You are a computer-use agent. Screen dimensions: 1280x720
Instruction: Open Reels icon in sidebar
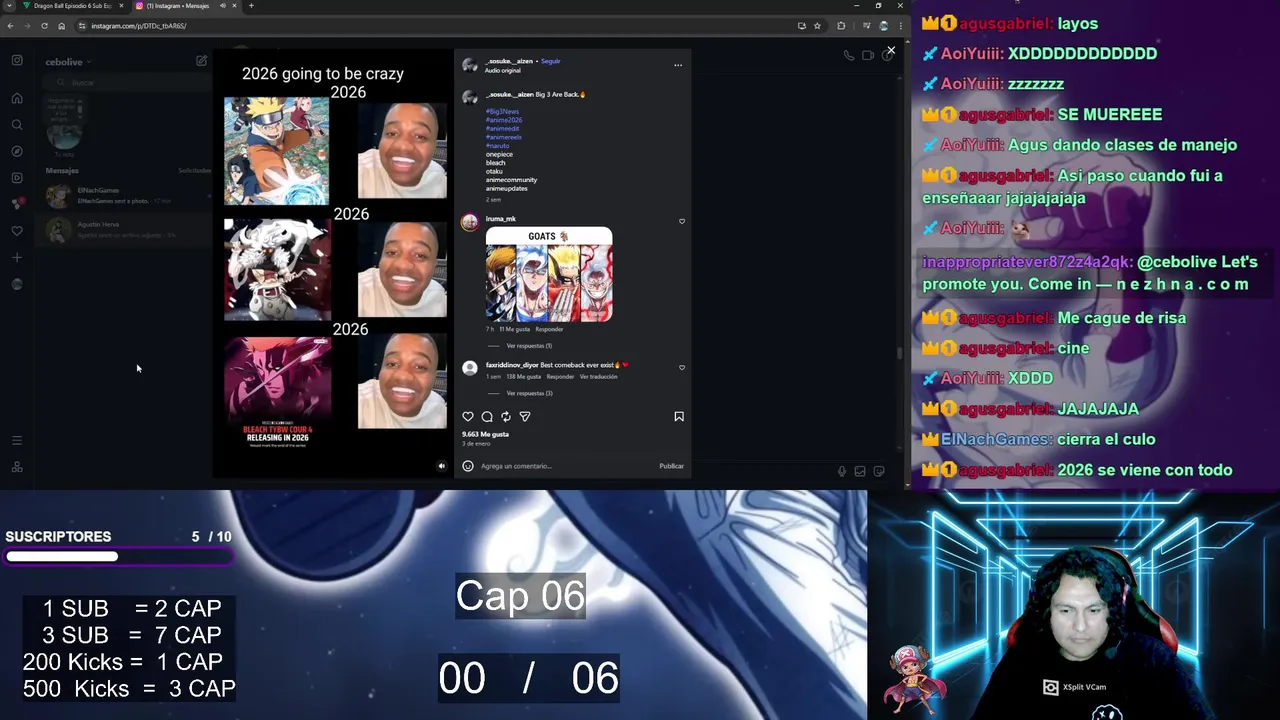click(17, 178)
